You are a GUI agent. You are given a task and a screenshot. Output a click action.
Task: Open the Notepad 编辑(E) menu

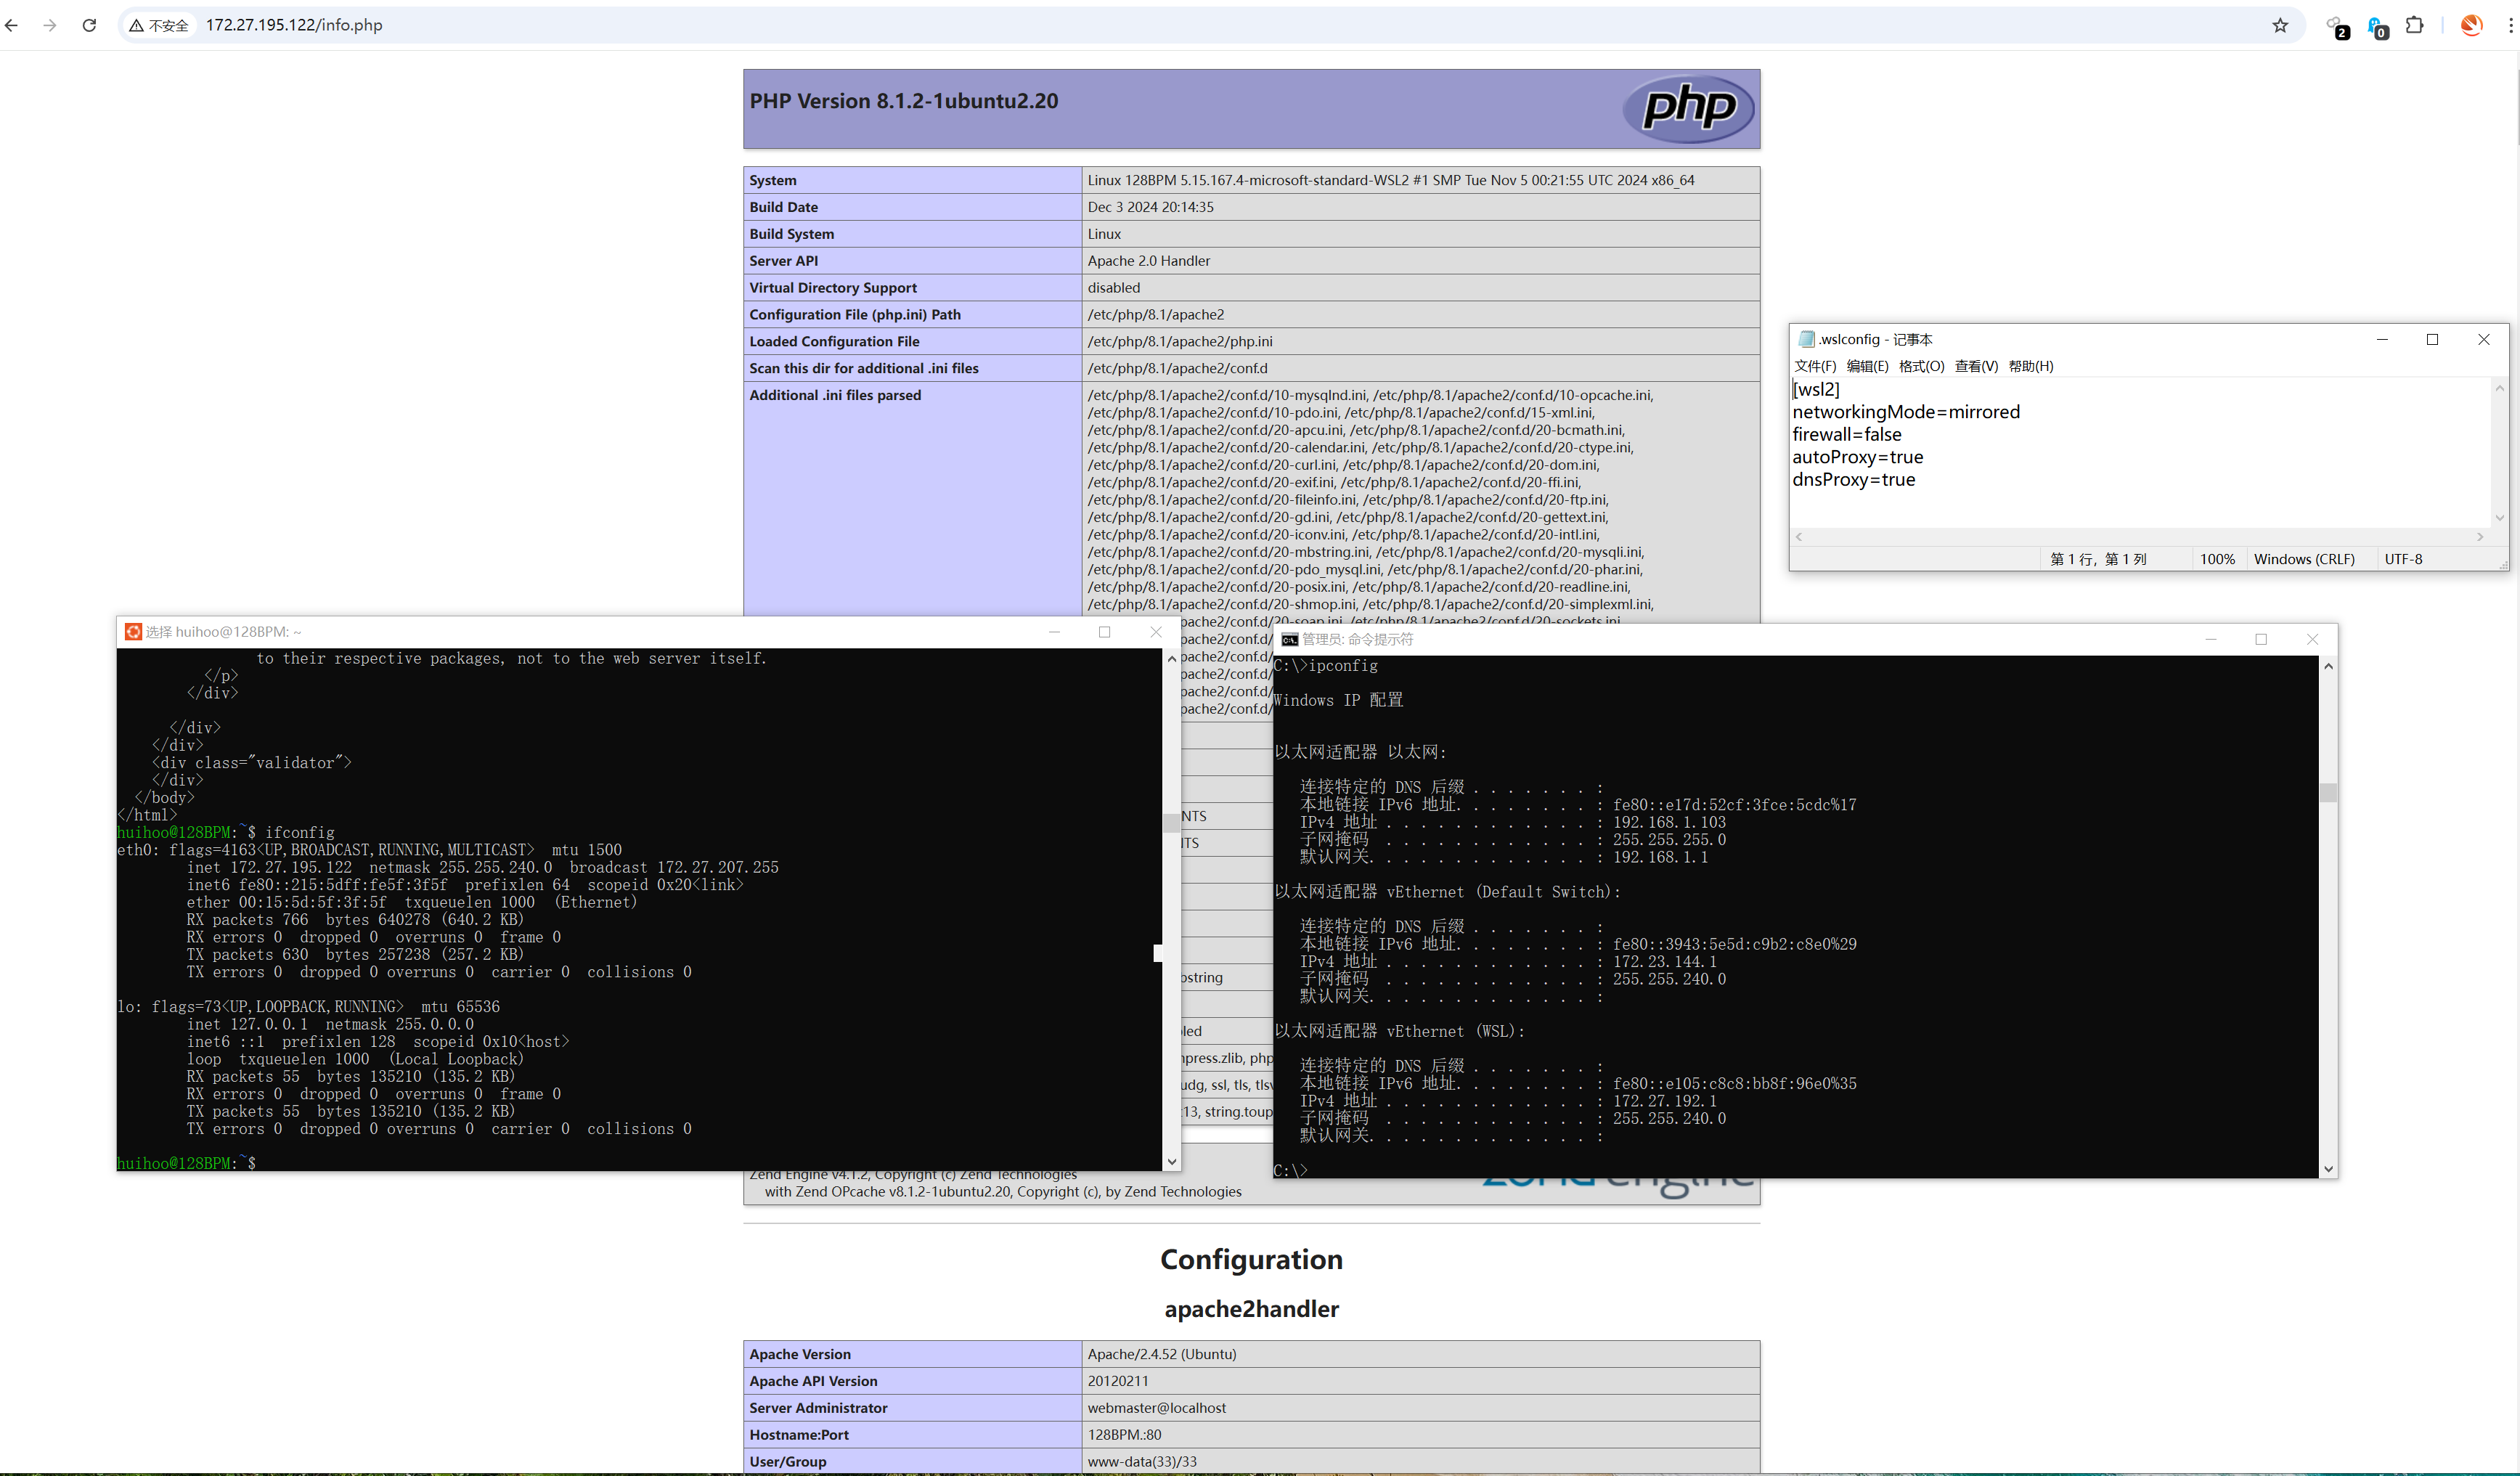pyautogui.click(x=1867, y=366)
